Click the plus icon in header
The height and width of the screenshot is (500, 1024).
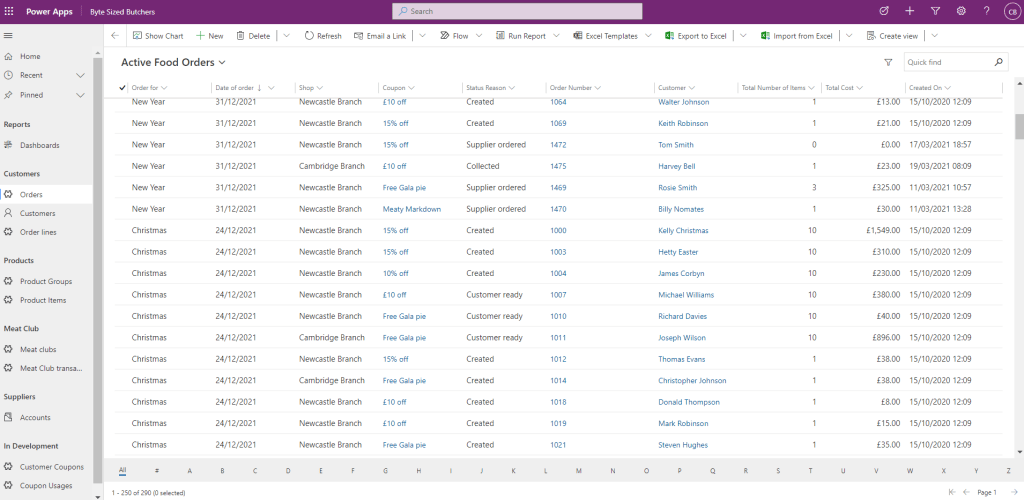point(909,11)
